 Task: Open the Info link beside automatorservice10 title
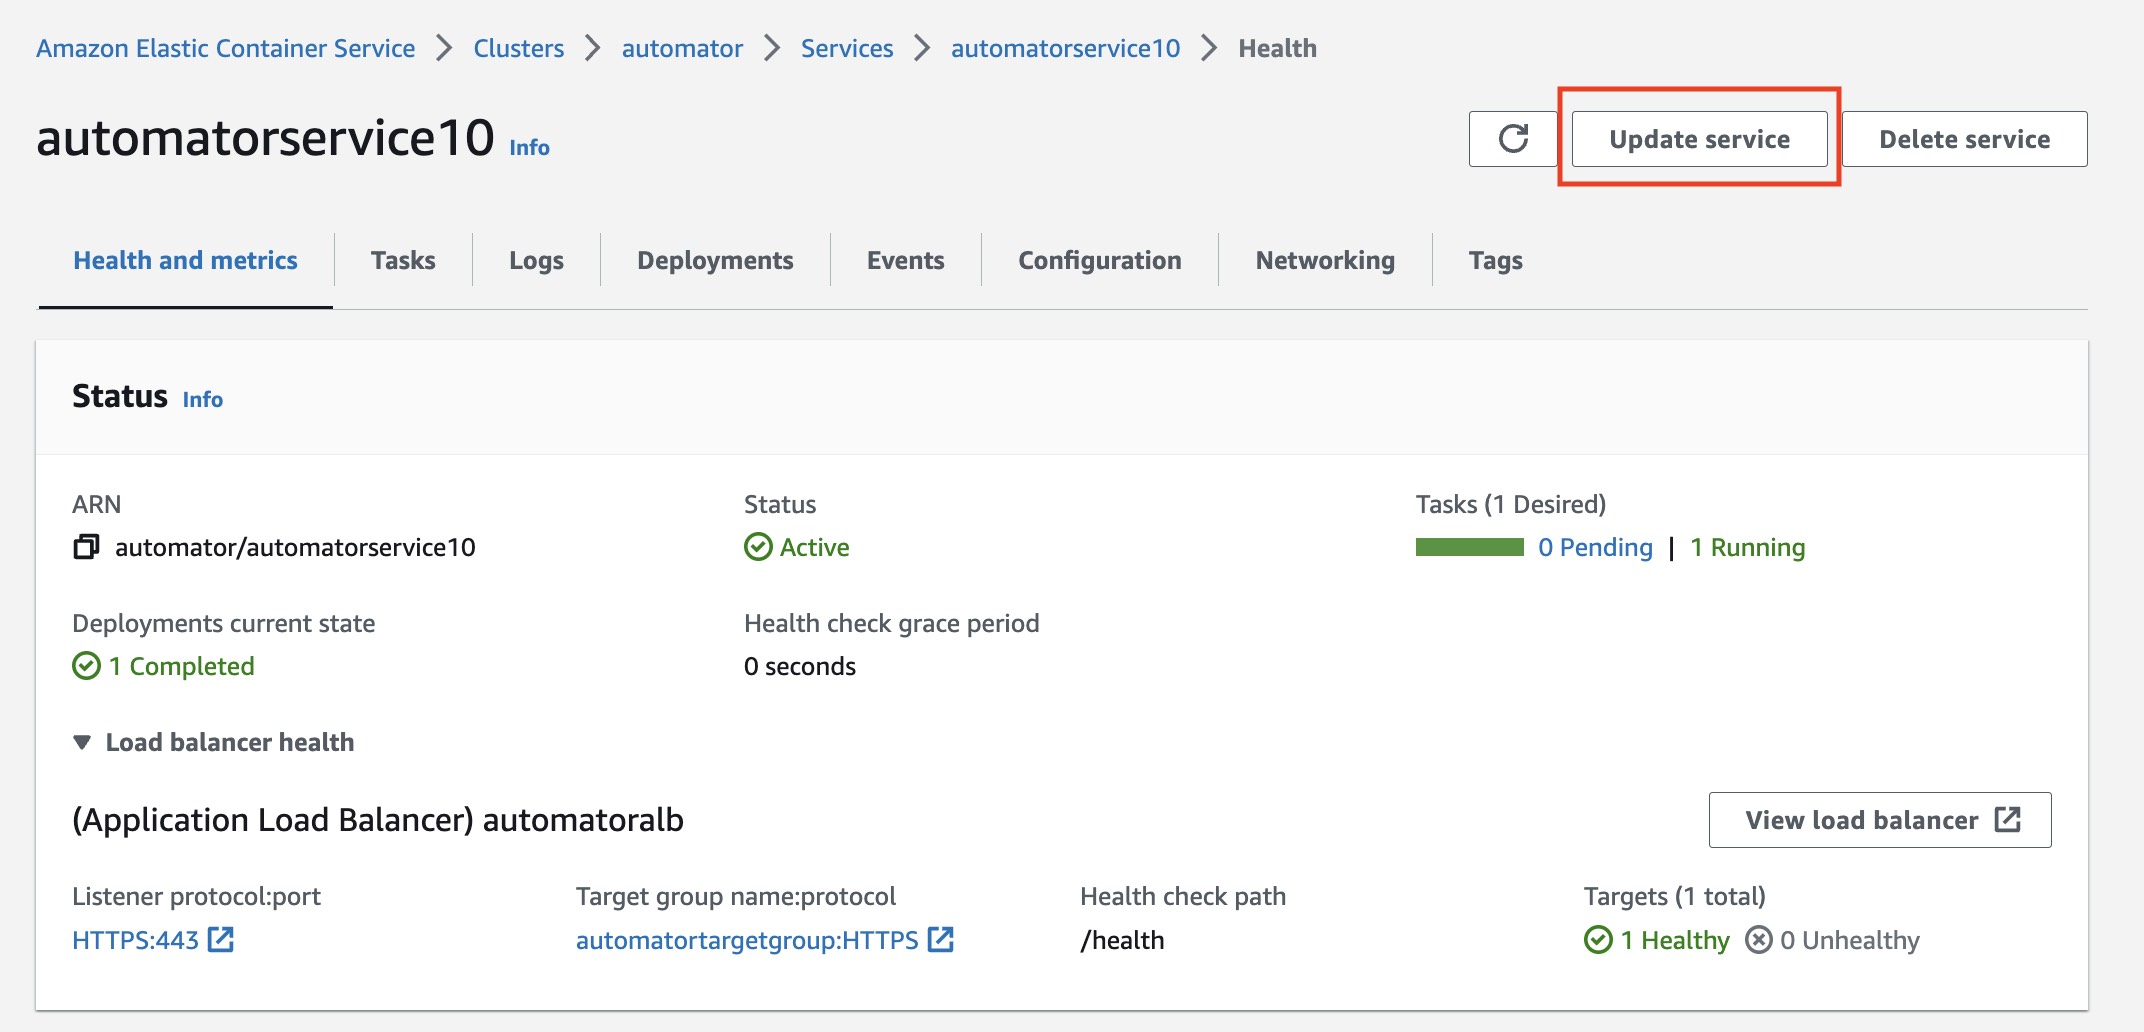(529, 147)
